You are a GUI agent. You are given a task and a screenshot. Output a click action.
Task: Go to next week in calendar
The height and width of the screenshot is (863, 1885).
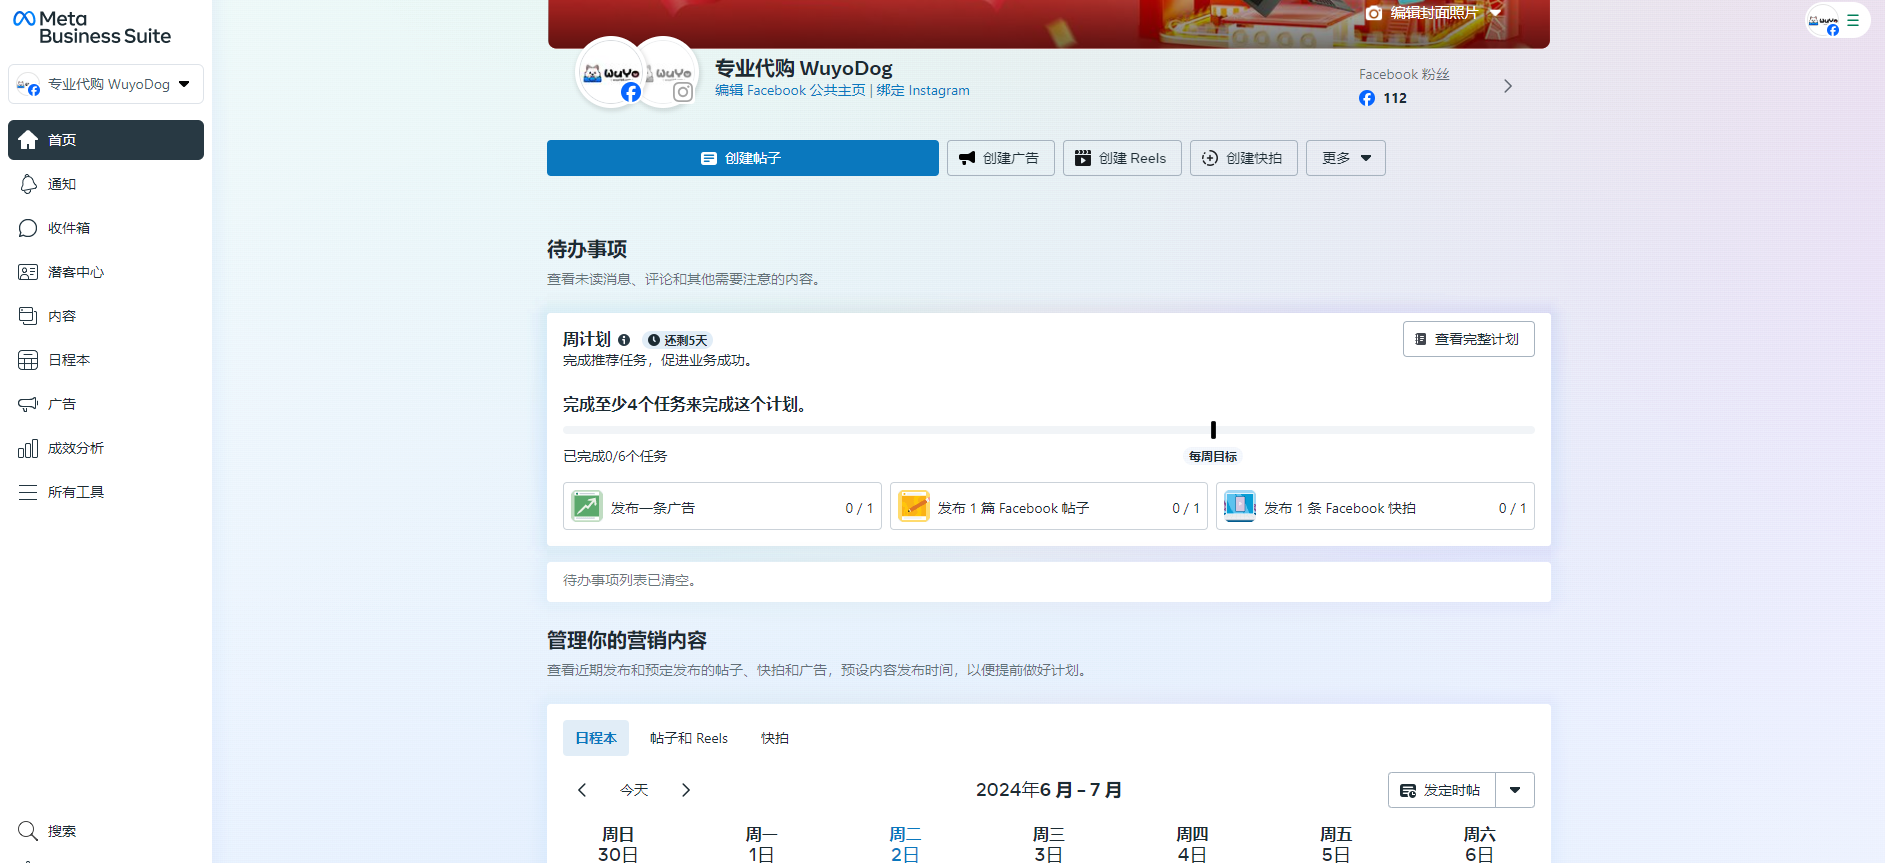[686, 790]
